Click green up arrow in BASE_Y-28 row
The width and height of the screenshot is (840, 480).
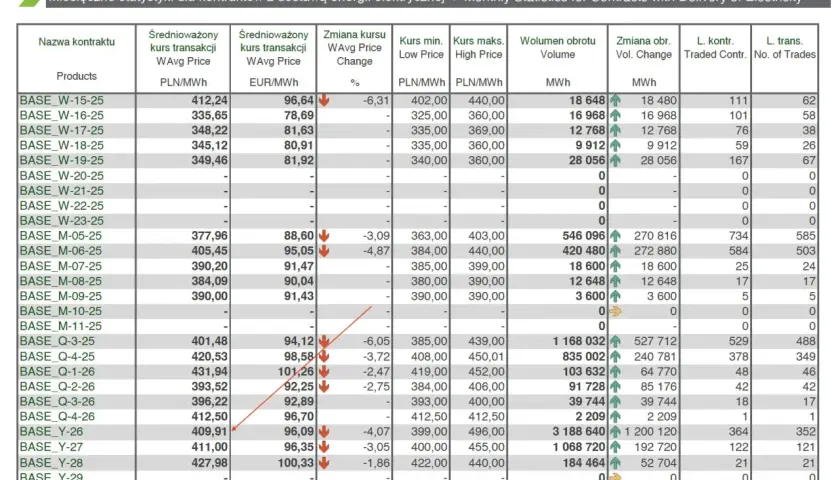[615, 462]
